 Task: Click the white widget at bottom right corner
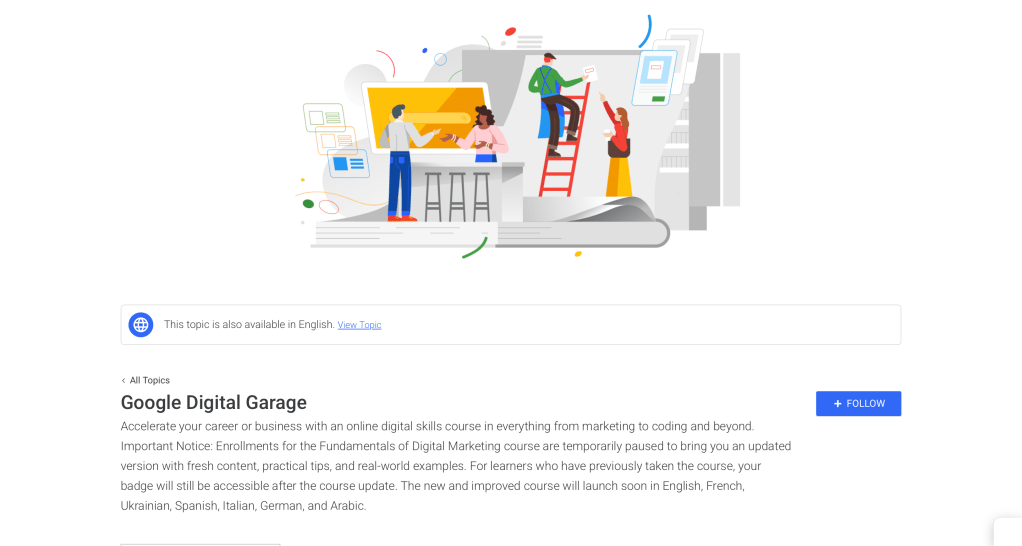tap(1008, 532)
